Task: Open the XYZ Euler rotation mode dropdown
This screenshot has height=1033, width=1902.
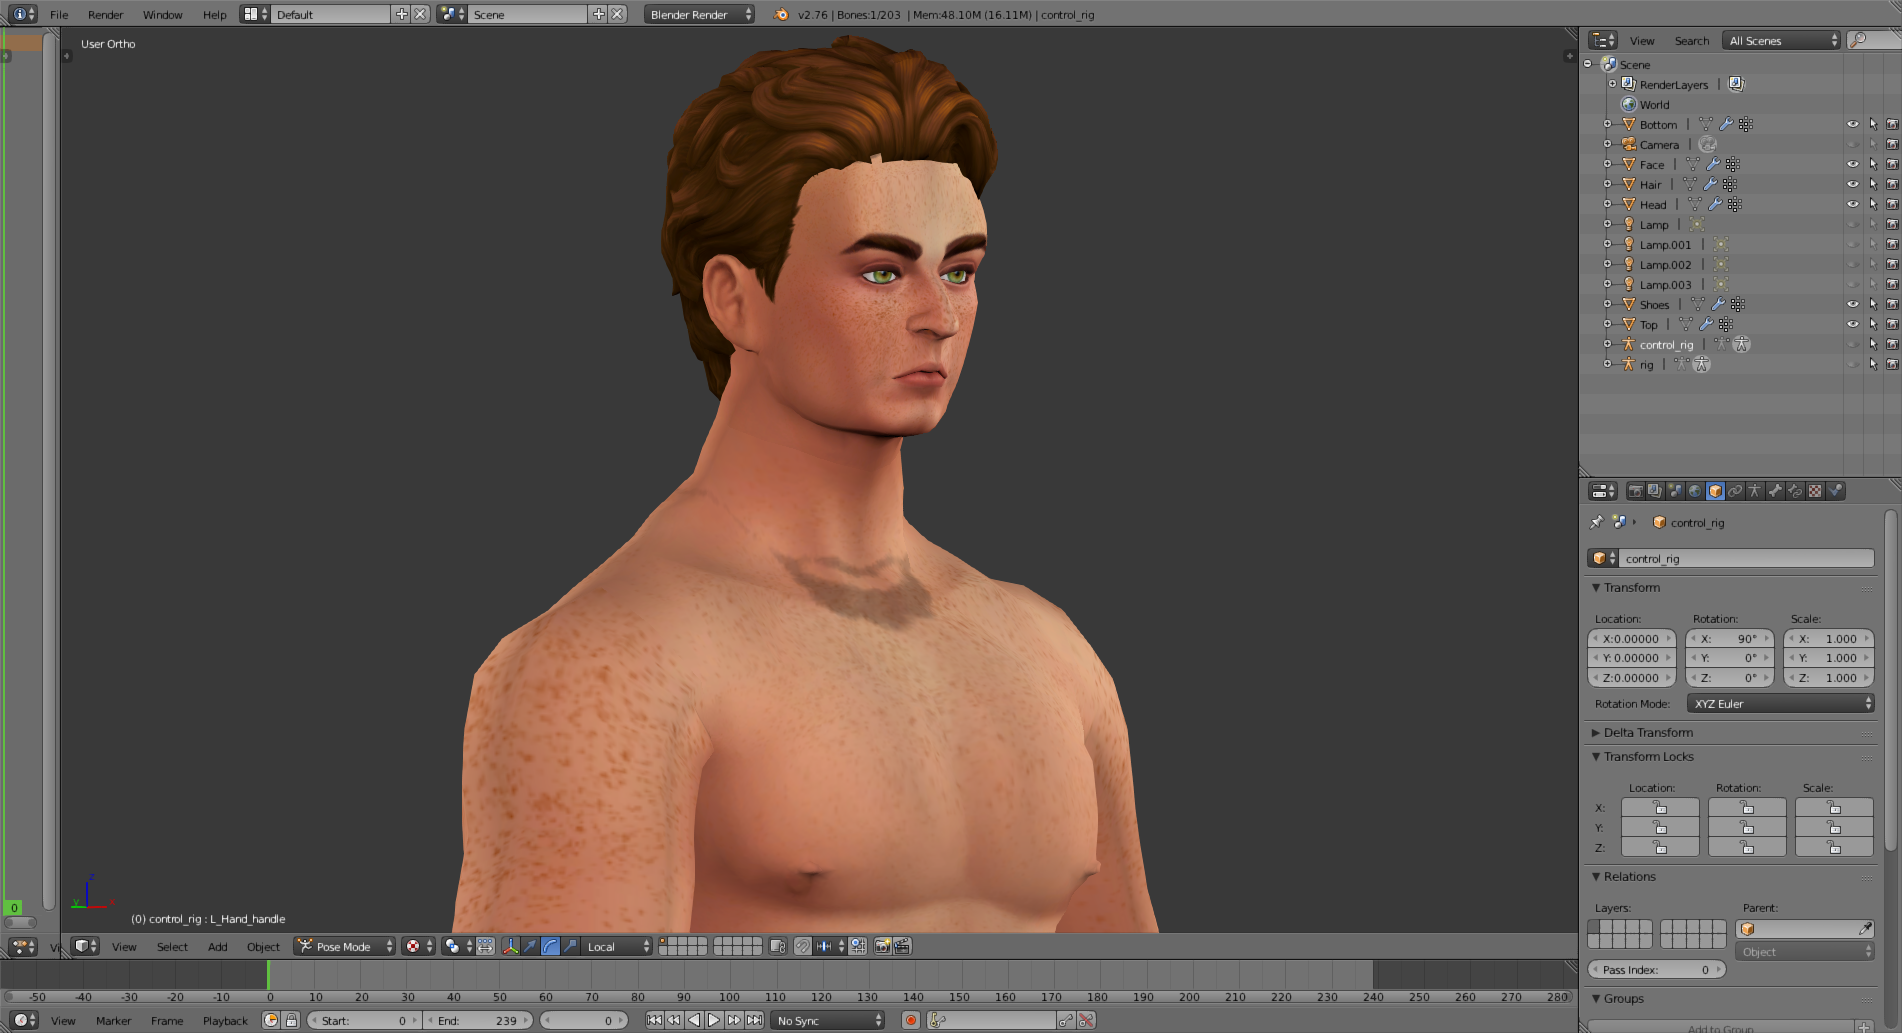Action: (x=1780, y=704)
